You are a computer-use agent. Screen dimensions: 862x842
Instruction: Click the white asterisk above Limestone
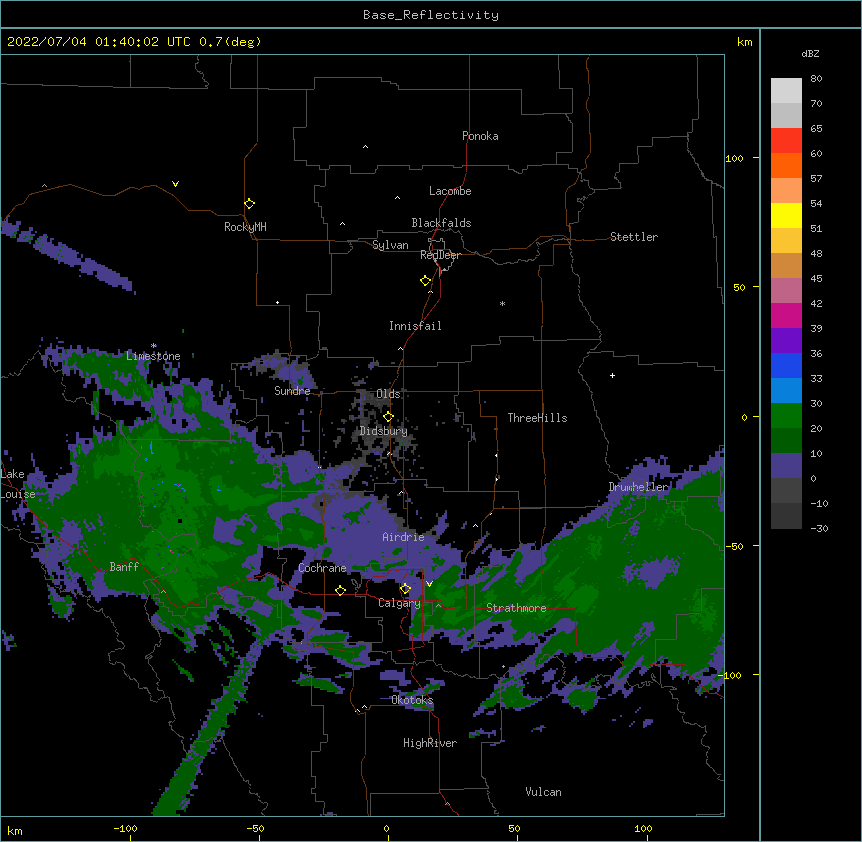153,346
